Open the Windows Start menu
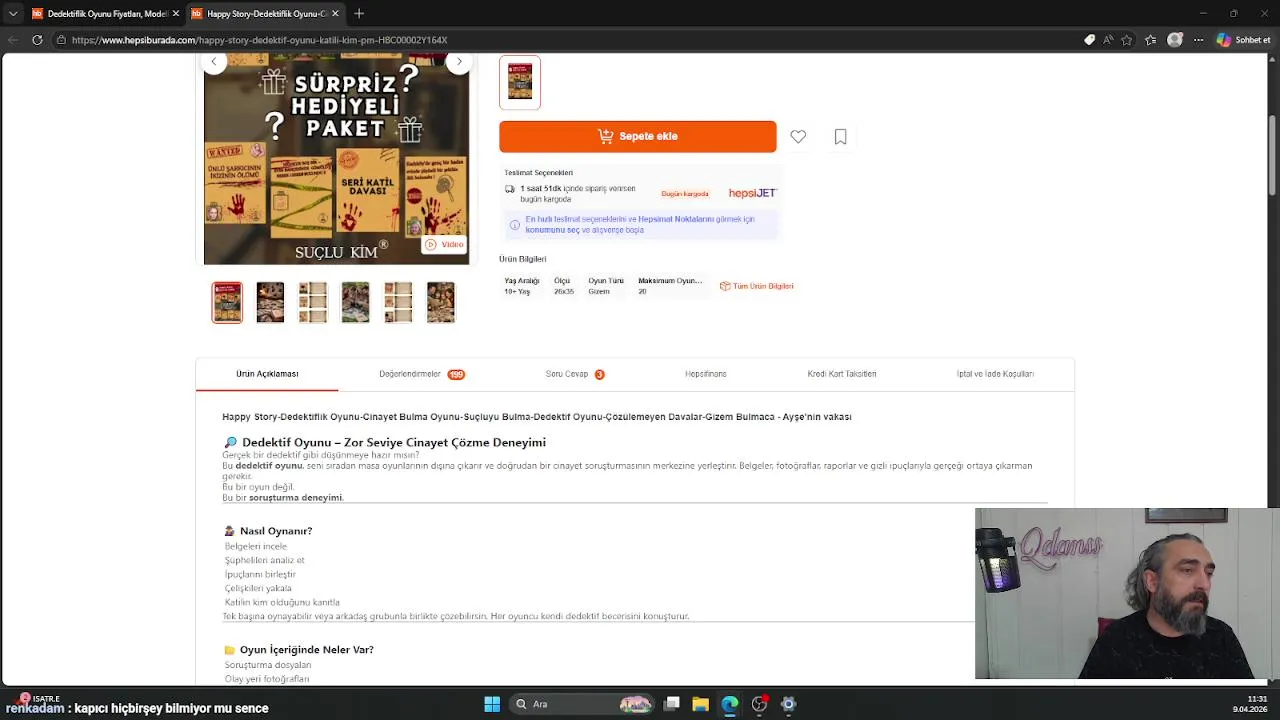The image size is (1280, 720). click(x=492, y=704)
